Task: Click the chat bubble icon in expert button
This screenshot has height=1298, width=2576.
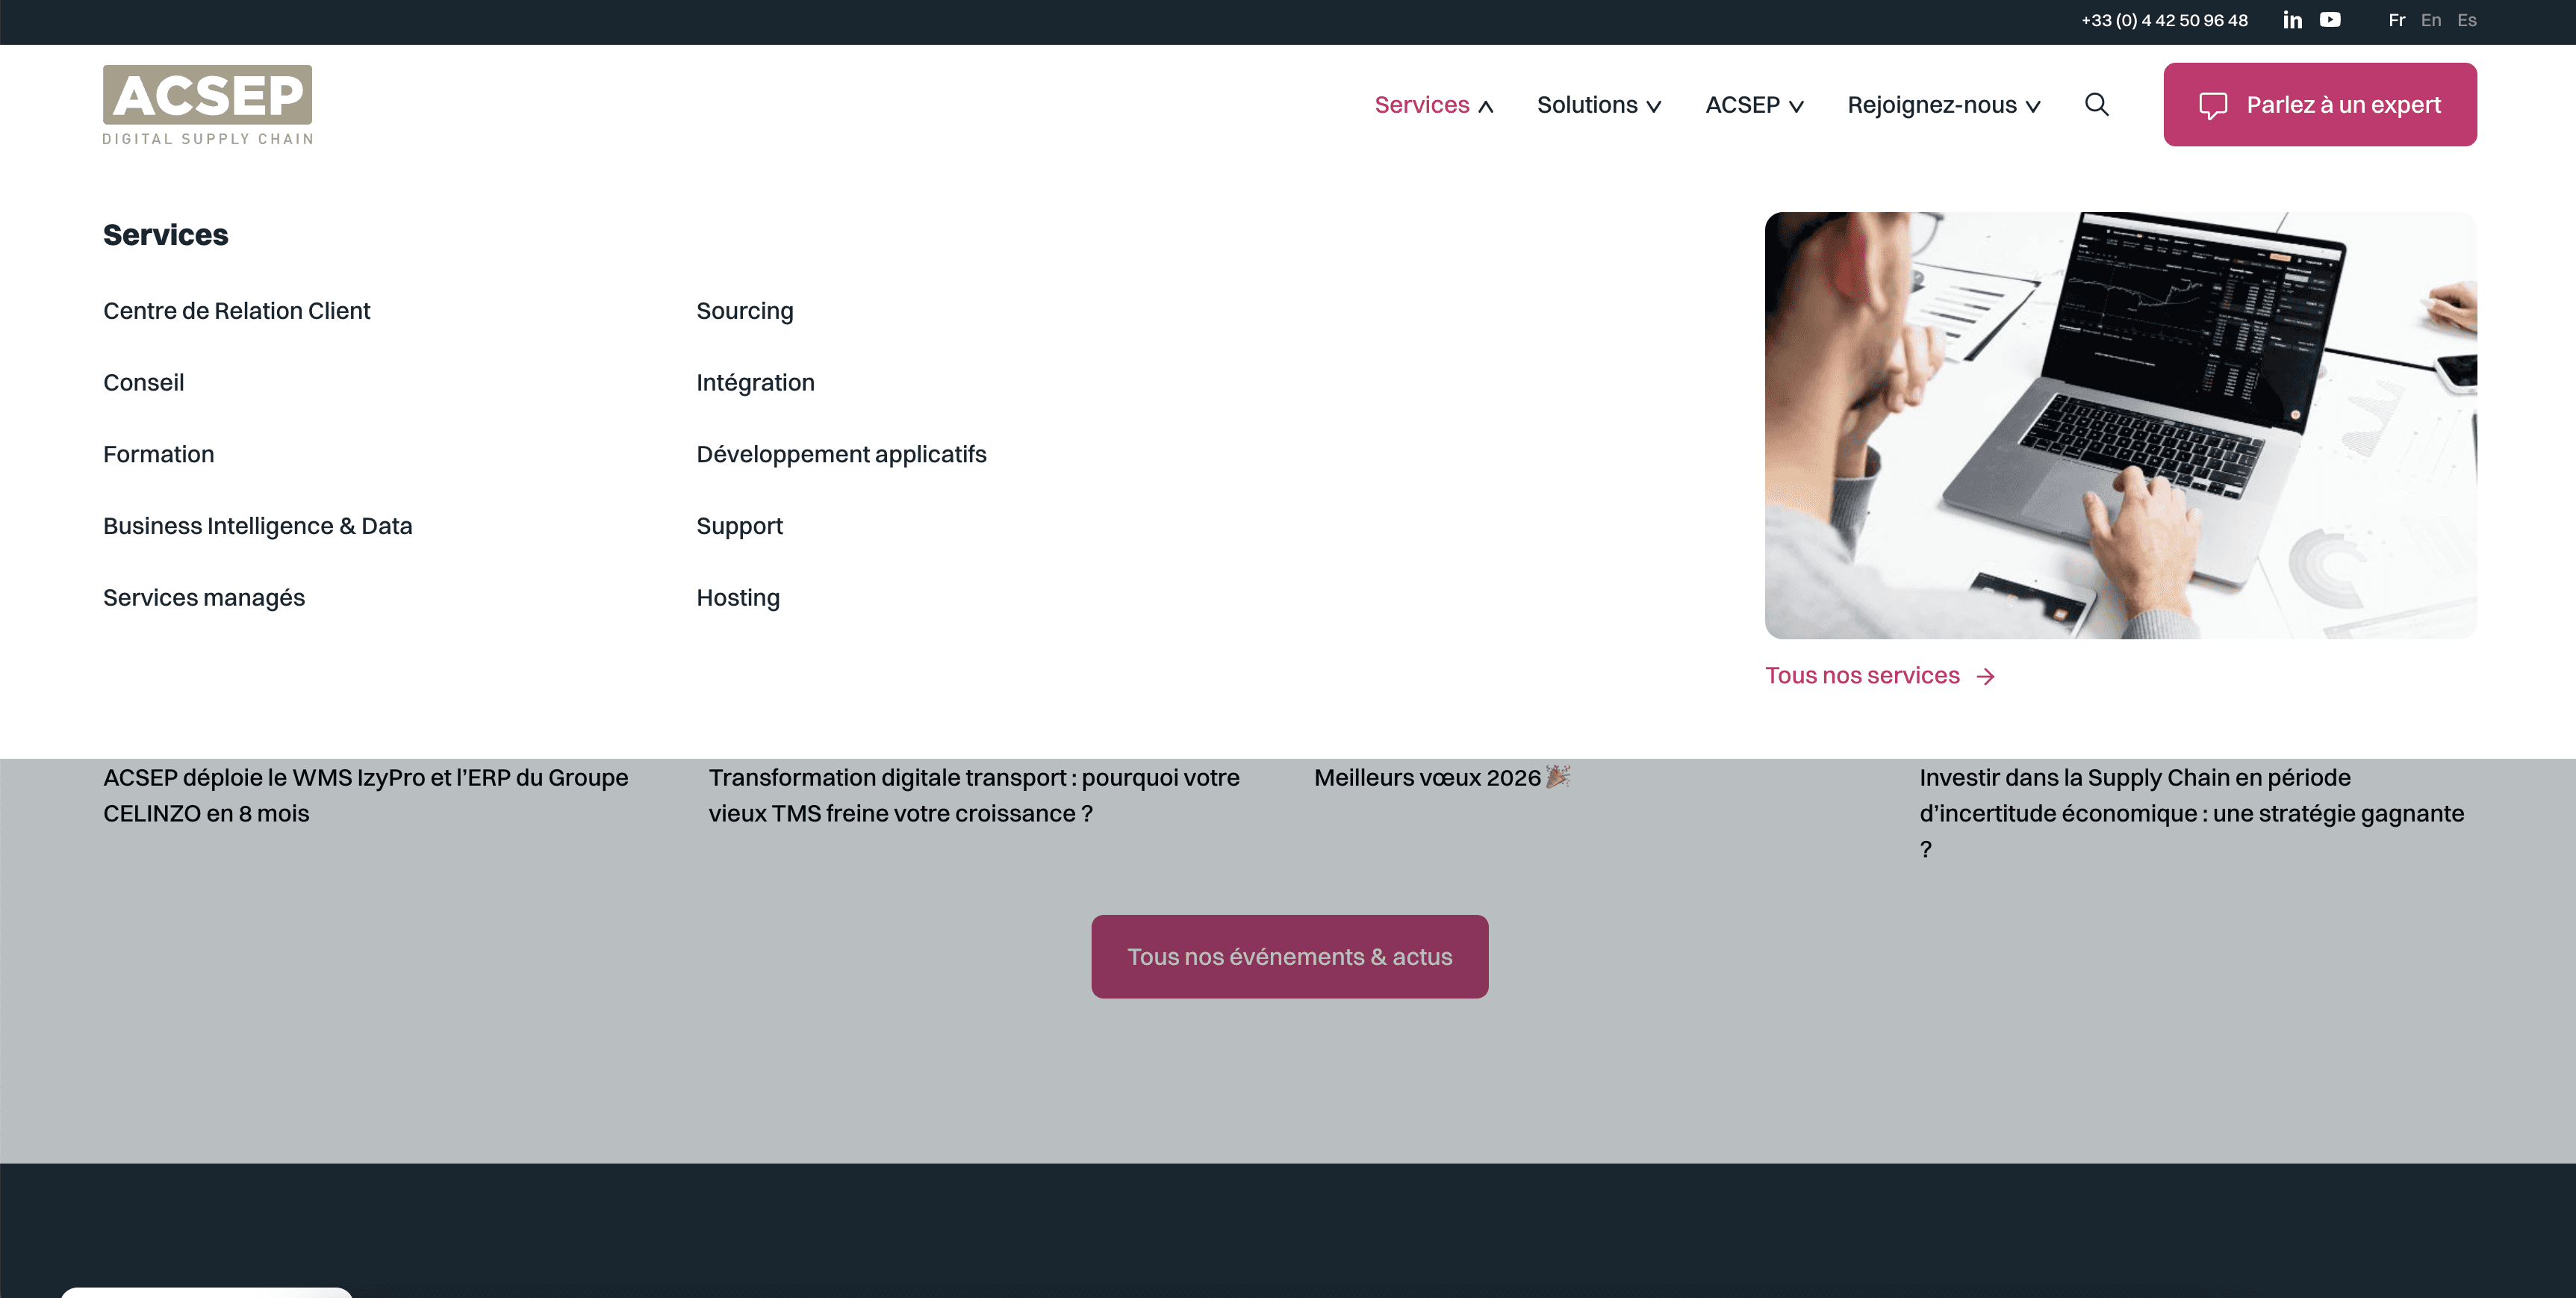Action: 2213,105
